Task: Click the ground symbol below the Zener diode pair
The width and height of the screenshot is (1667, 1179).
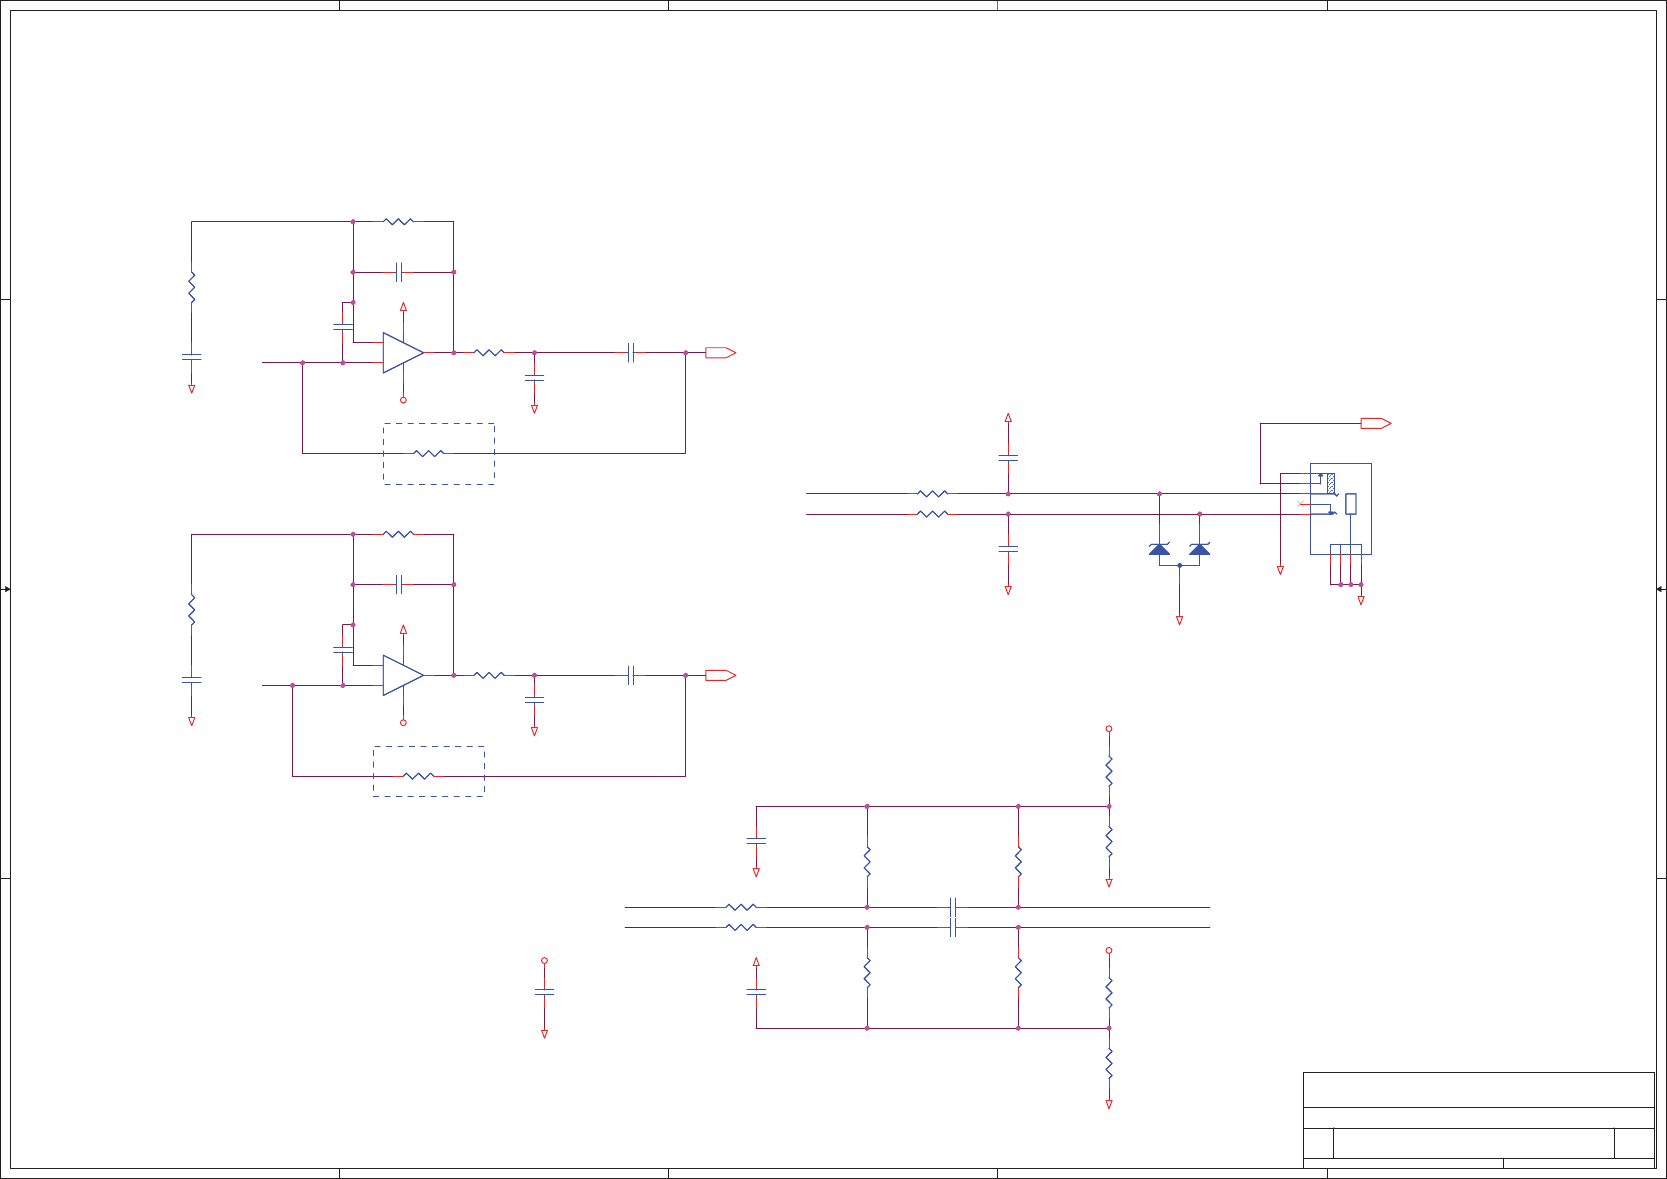Action: click(1180, 621)
